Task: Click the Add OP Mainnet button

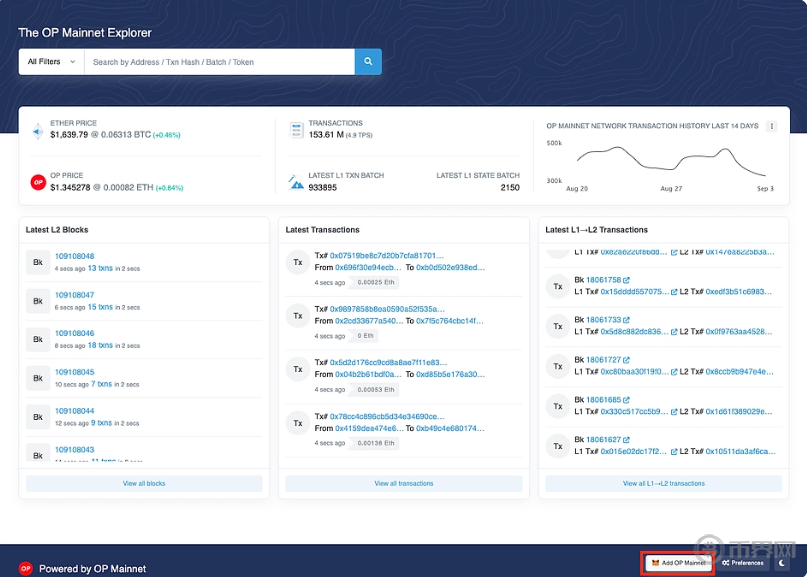Action: coord(679,563)
